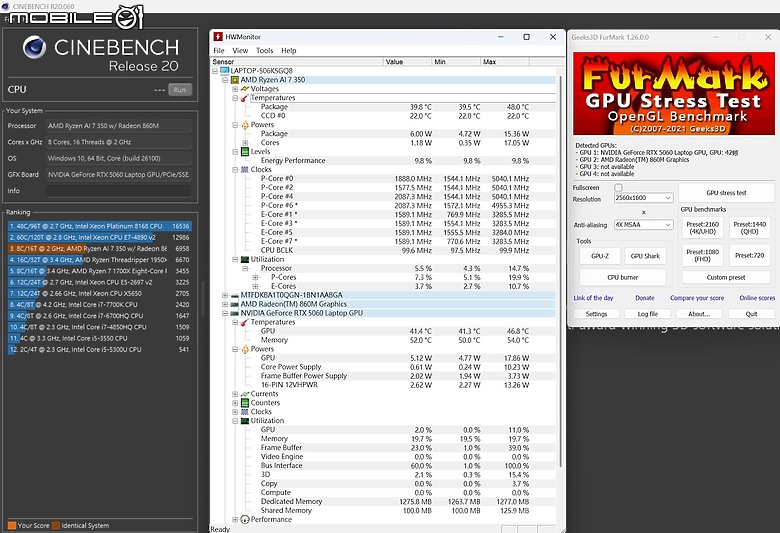Expand the MTFDKBA1T0QGN-1BN1AABGA drive node
Viewport: 780px width, 533px height.
point(225,295)
